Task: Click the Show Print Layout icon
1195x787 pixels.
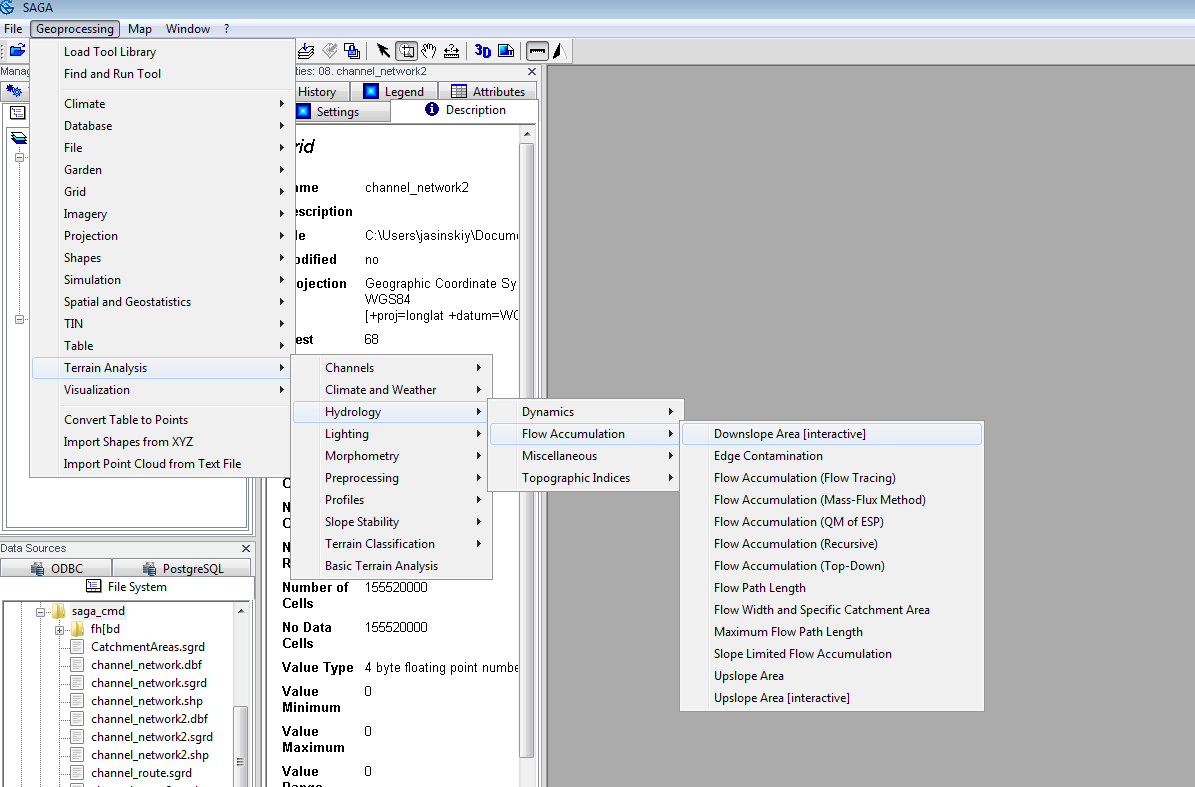Action: (506, 50)
